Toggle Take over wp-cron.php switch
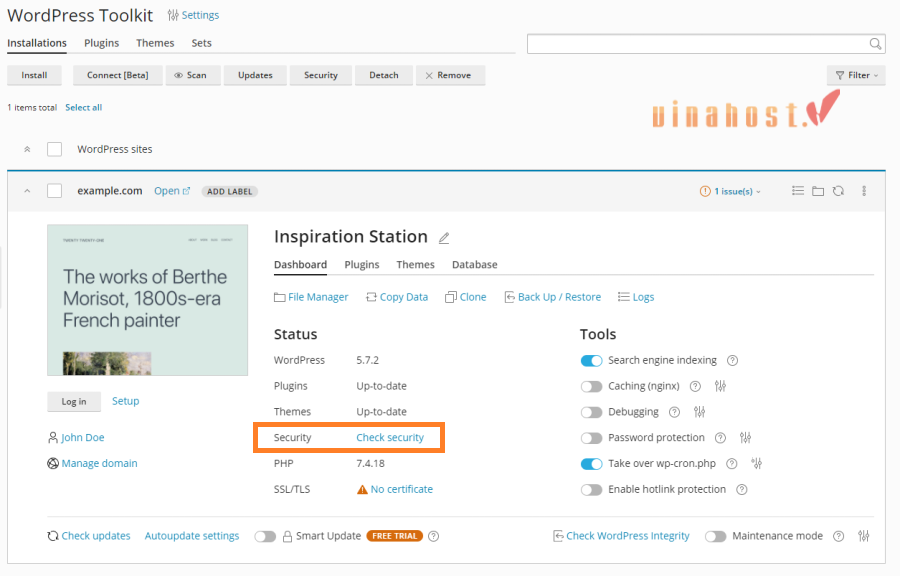 point(591,464)
